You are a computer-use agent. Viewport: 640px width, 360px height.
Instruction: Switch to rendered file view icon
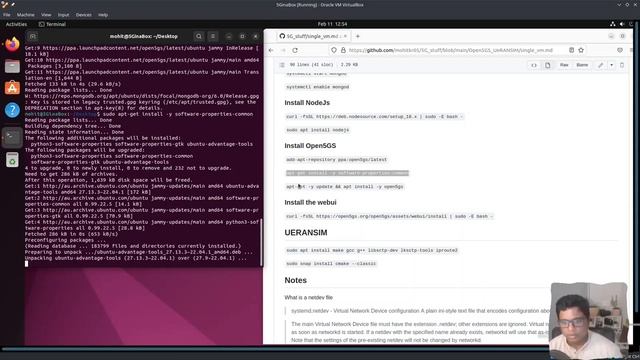click(x=547, y=65)
